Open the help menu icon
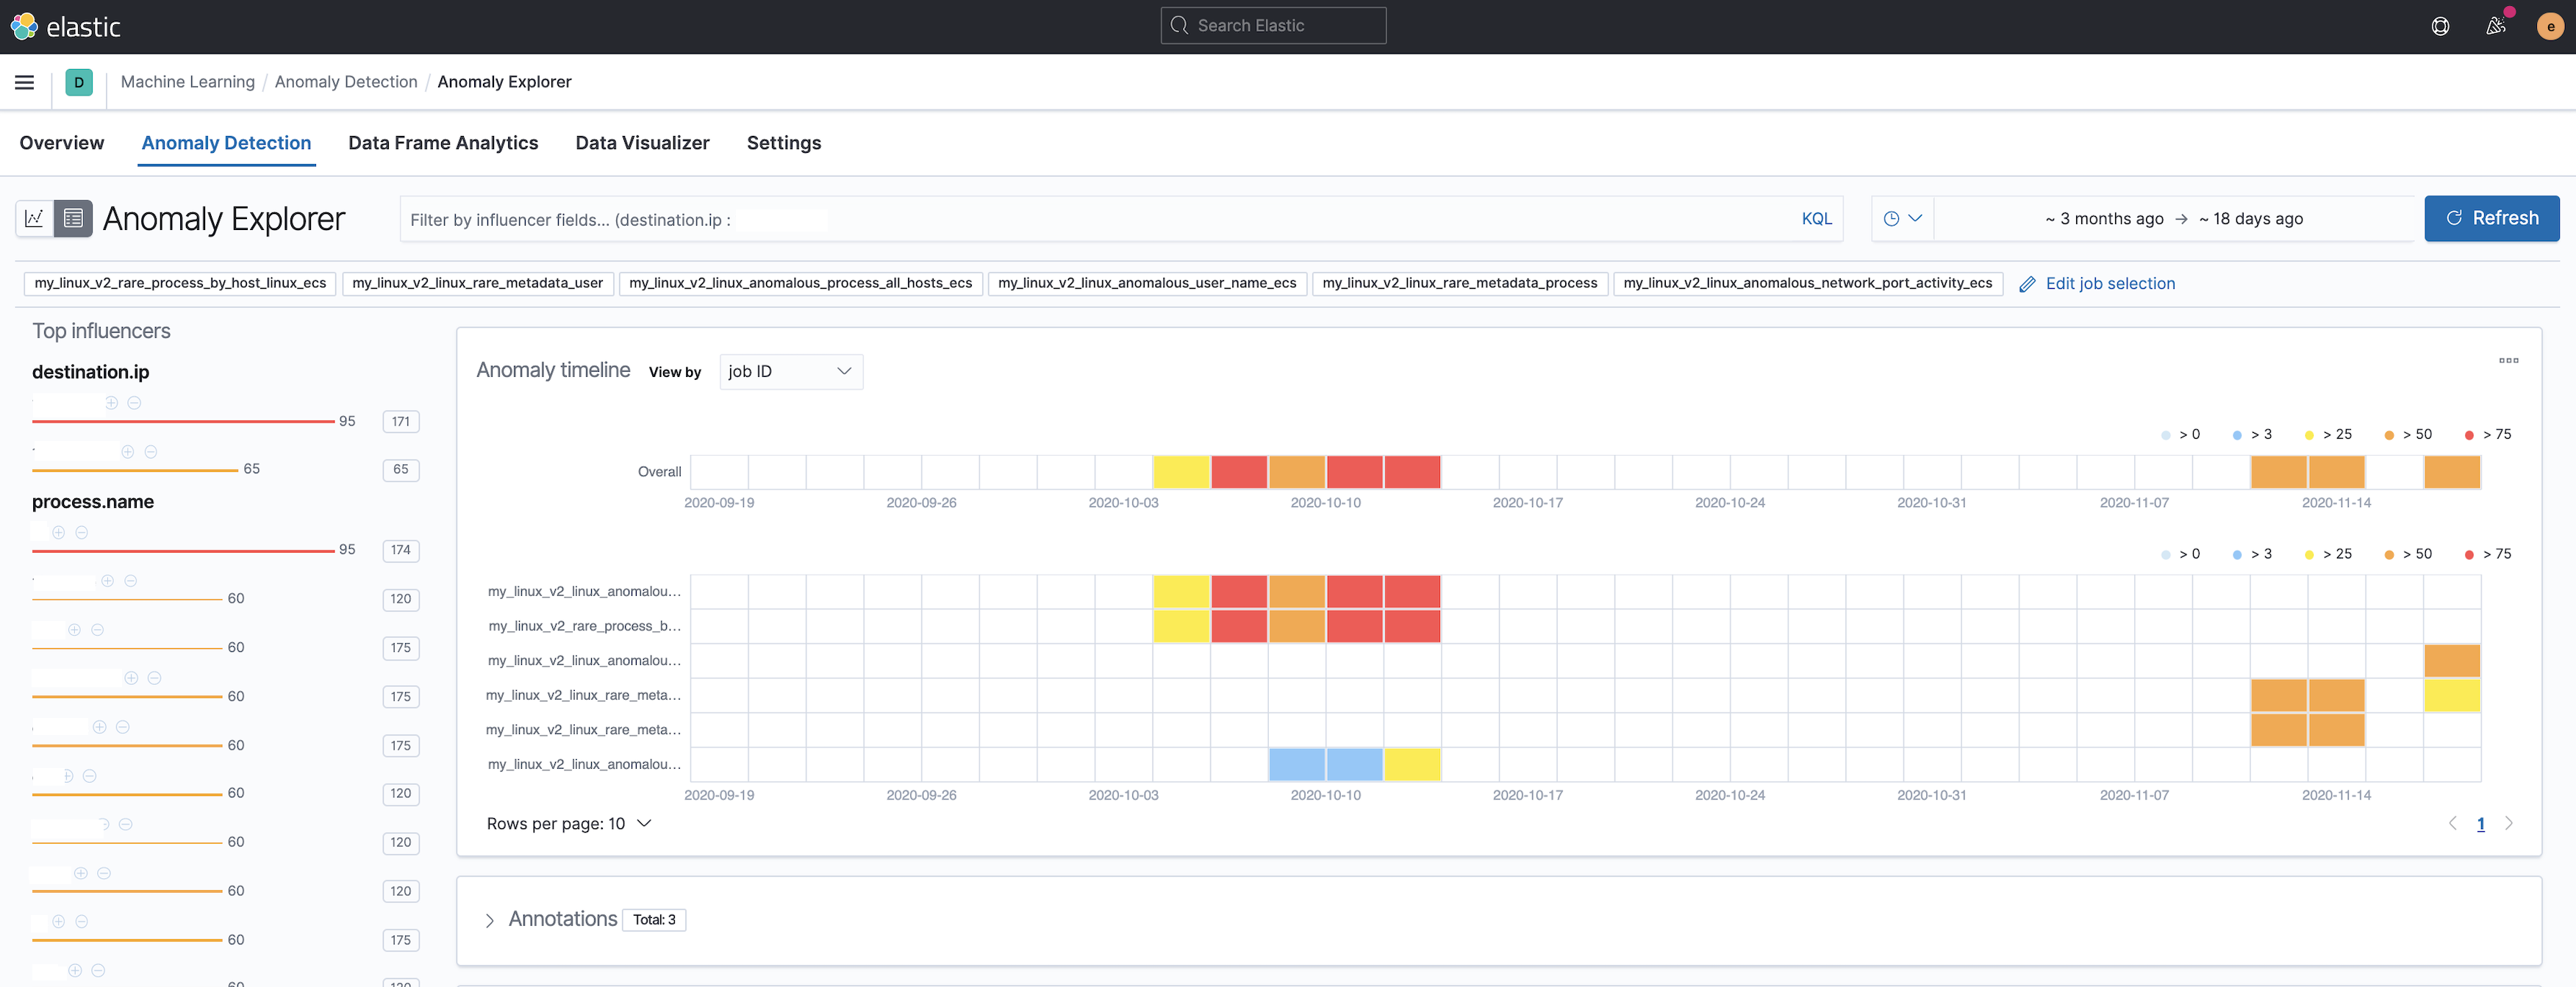Image resolution: width=2576 pixels, height=987 pixels. 2440,26
